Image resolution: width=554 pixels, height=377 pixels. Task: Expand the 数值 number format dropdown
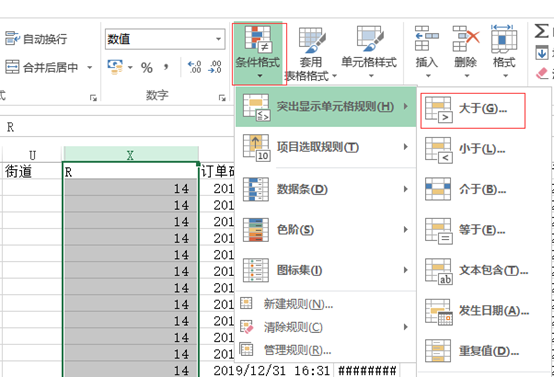(219, 39)
